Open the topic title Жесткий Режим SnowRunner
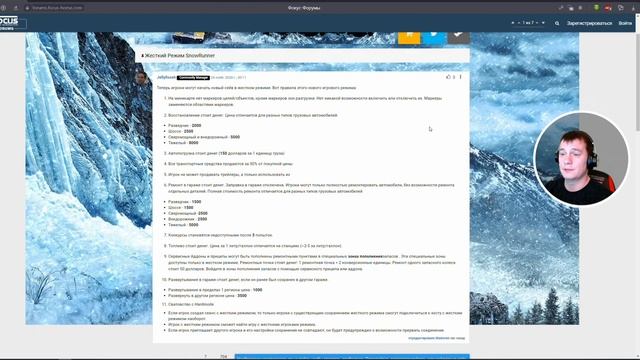 click(x=180, y=56)
